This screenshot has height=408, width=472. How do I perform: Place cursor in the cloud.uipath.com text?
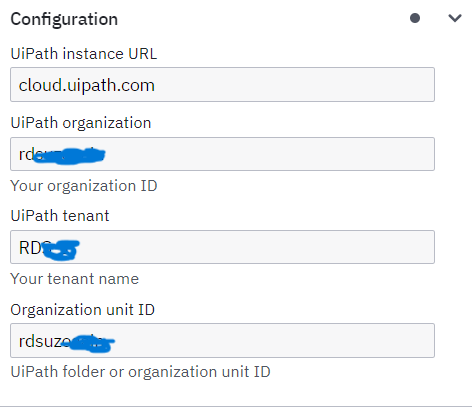point(87,85)
